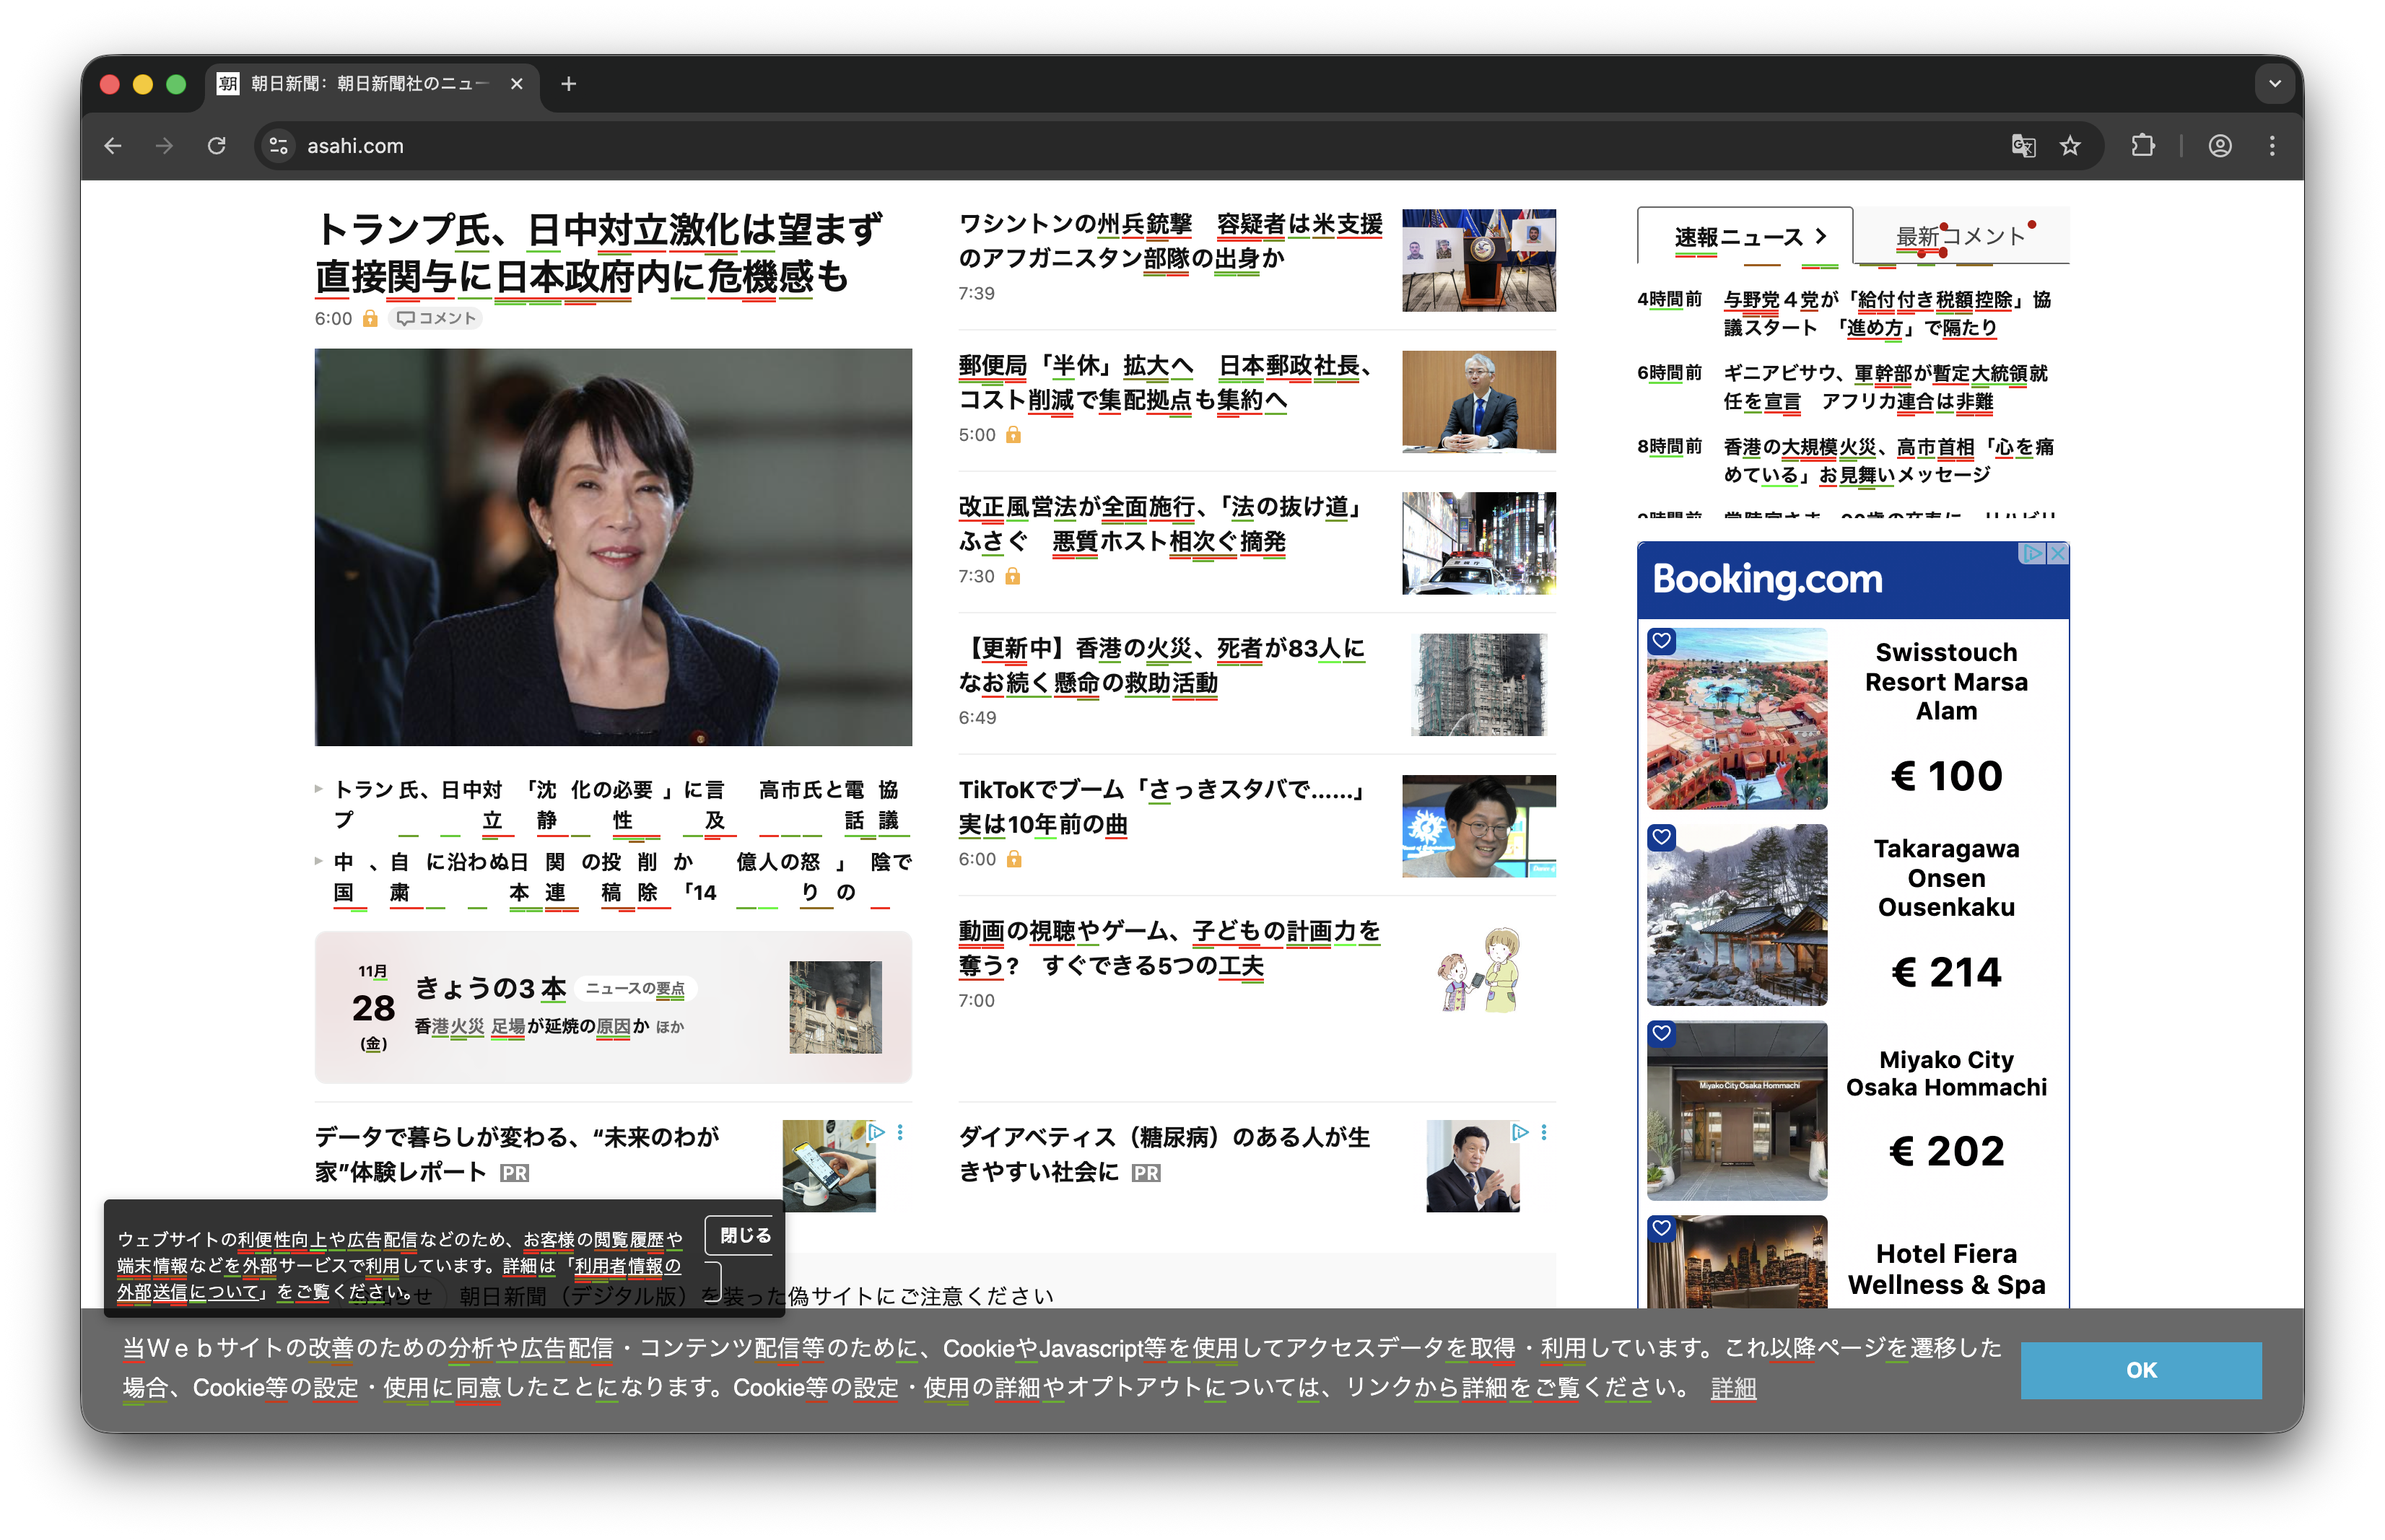Image resolution: width=2385 pixels, height=1540 pixels.
Task: Open the Chrome profile icon
Action: 2219,146
